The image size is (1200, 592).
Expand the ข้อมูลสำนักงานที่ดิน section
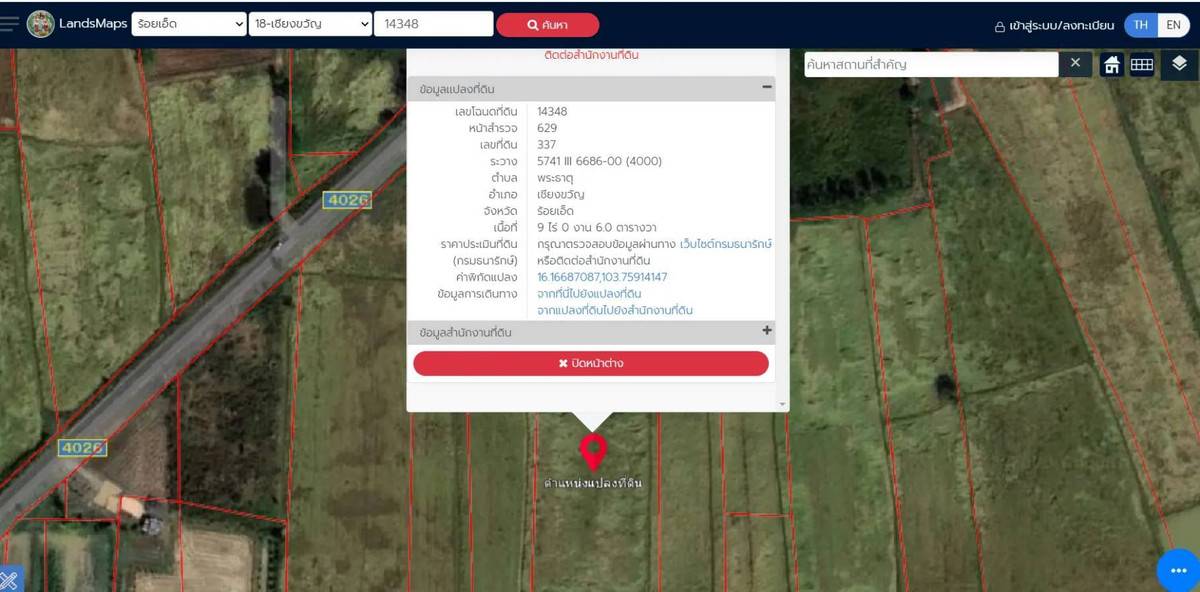pyautogui.click(x=766, y=331)
